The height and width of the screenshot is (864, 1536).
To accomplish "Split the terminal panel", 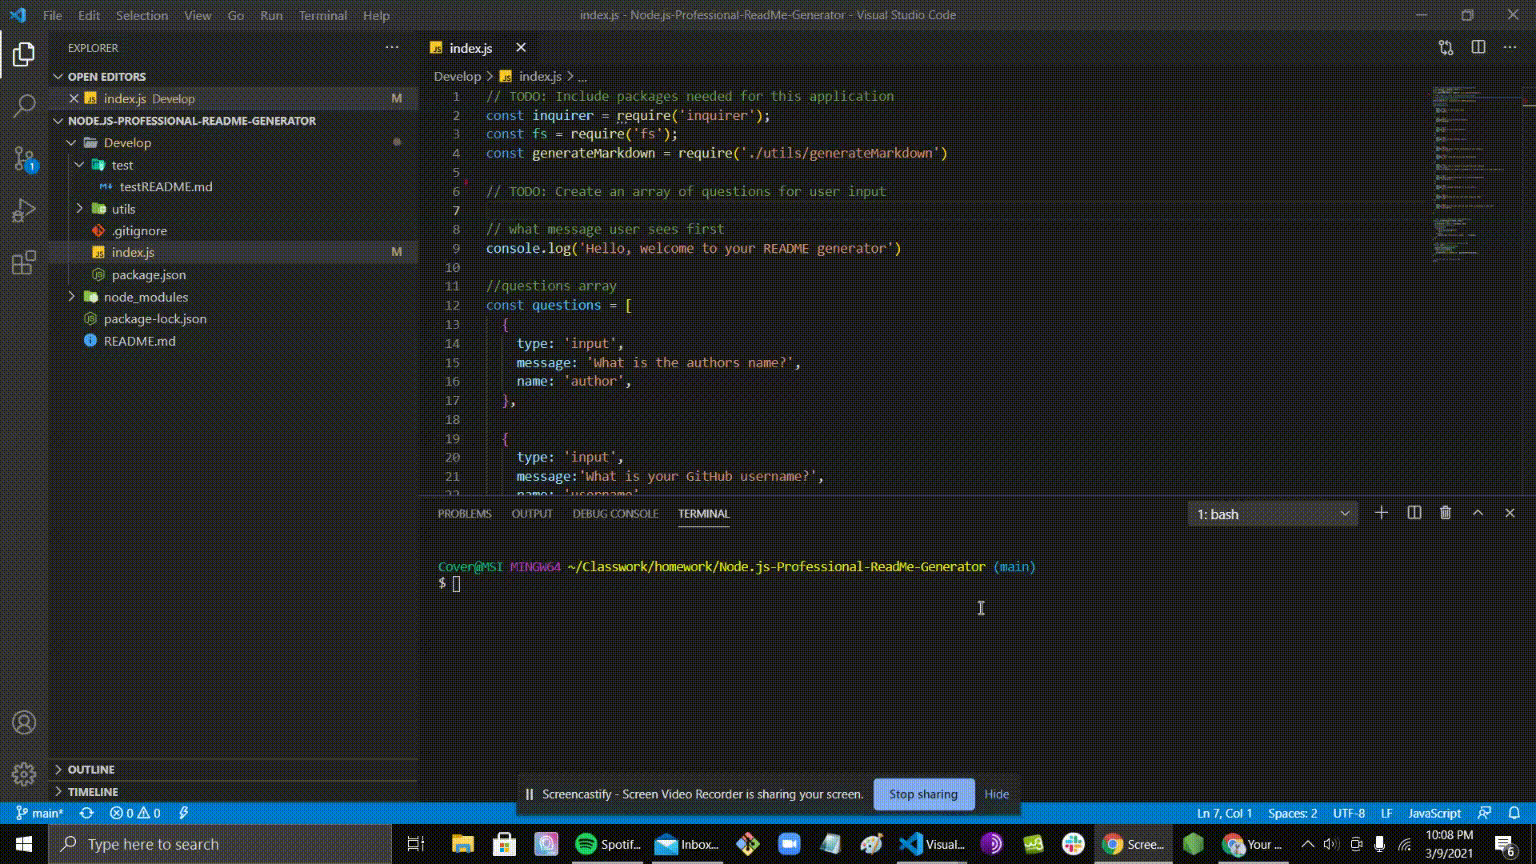I will pyautogui.click(x=1414, y=513).
